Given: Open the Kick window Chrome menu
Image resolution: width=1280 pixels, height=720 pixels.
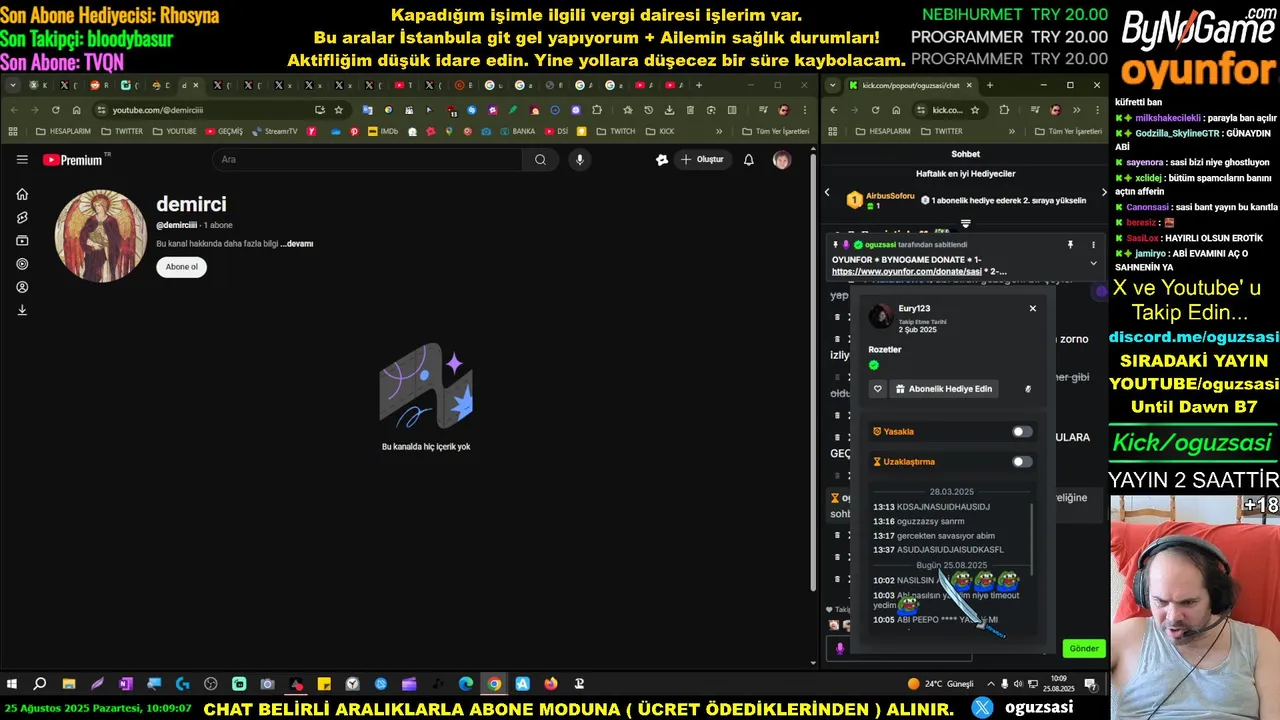Looking at the screenshot, I should point(1097,110).
